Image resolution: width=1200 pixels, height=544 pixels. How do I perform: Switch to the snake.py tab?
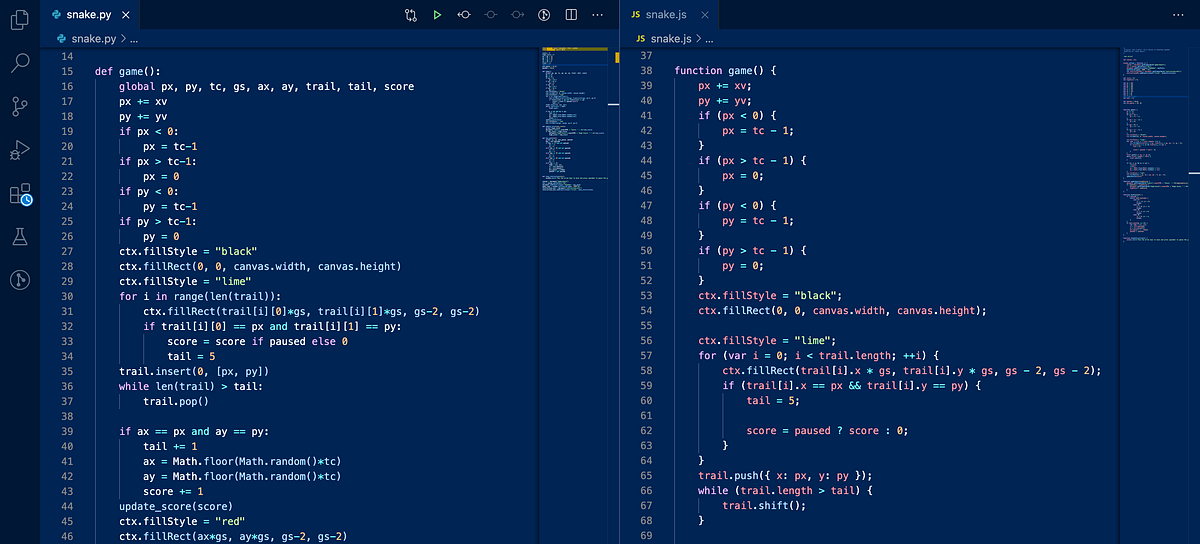pyautogui.click(x=90, y=15)
